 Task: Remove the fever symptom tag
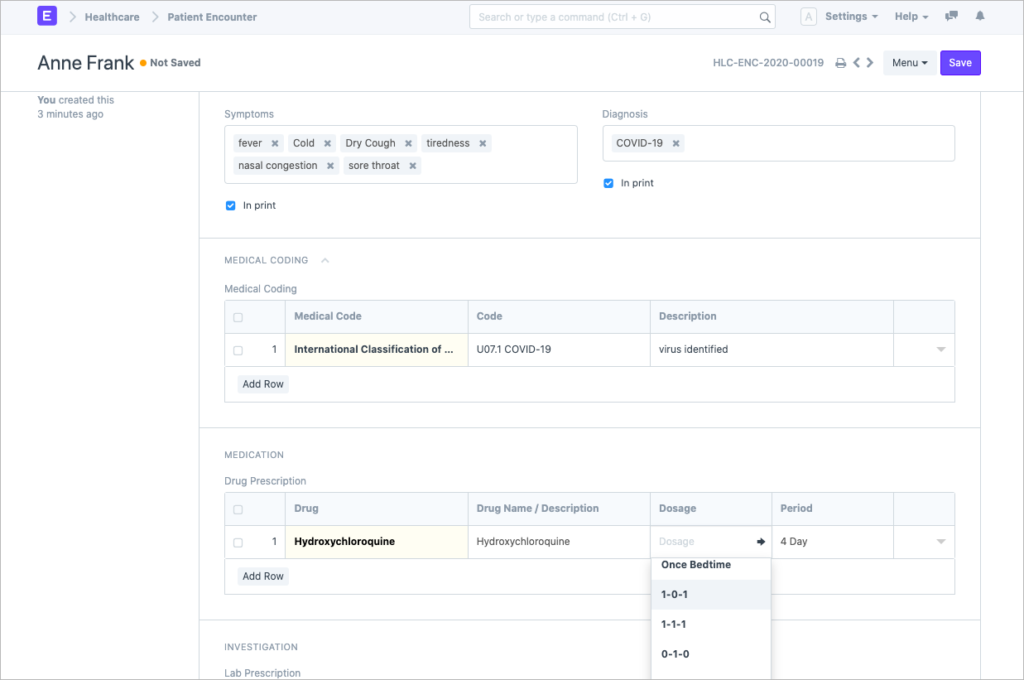[x=275, y=143]
